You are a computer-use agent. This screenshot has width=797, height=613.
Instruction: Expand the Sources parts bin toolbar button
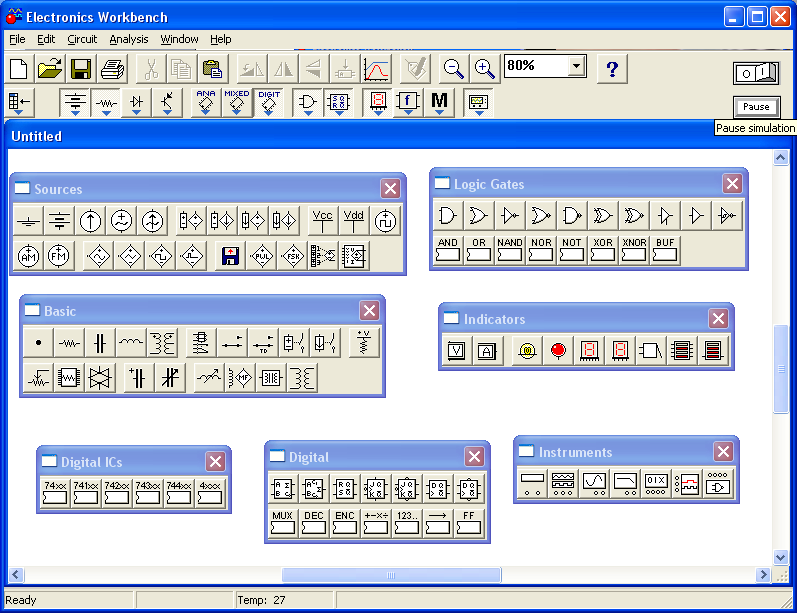click(x=75, y=103)
